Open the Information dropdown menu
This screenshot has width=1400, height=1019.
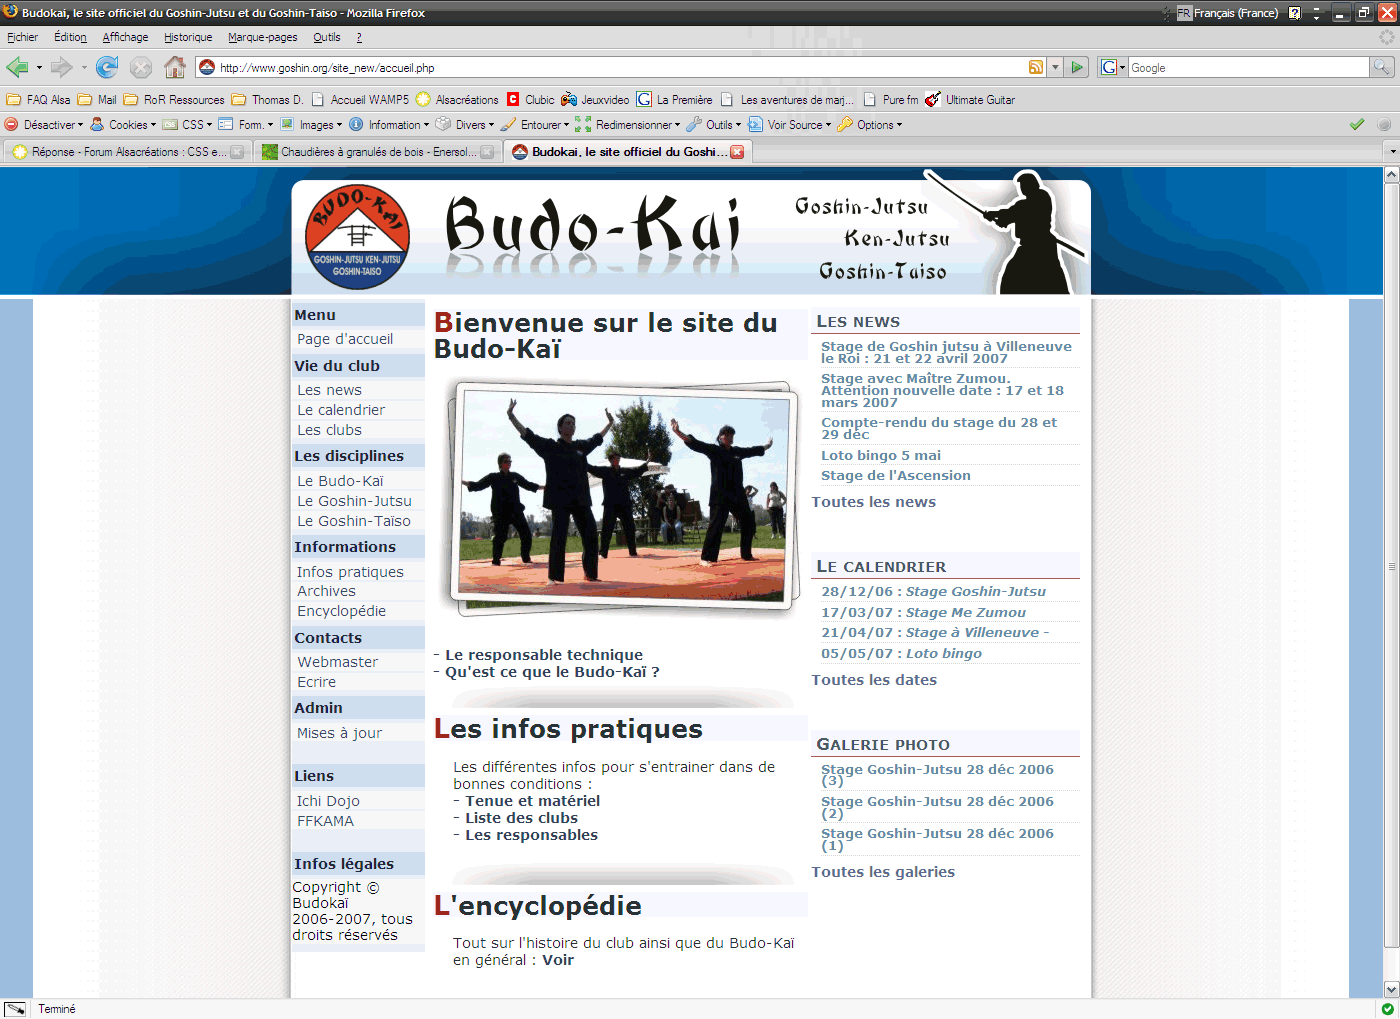[389, 124]
